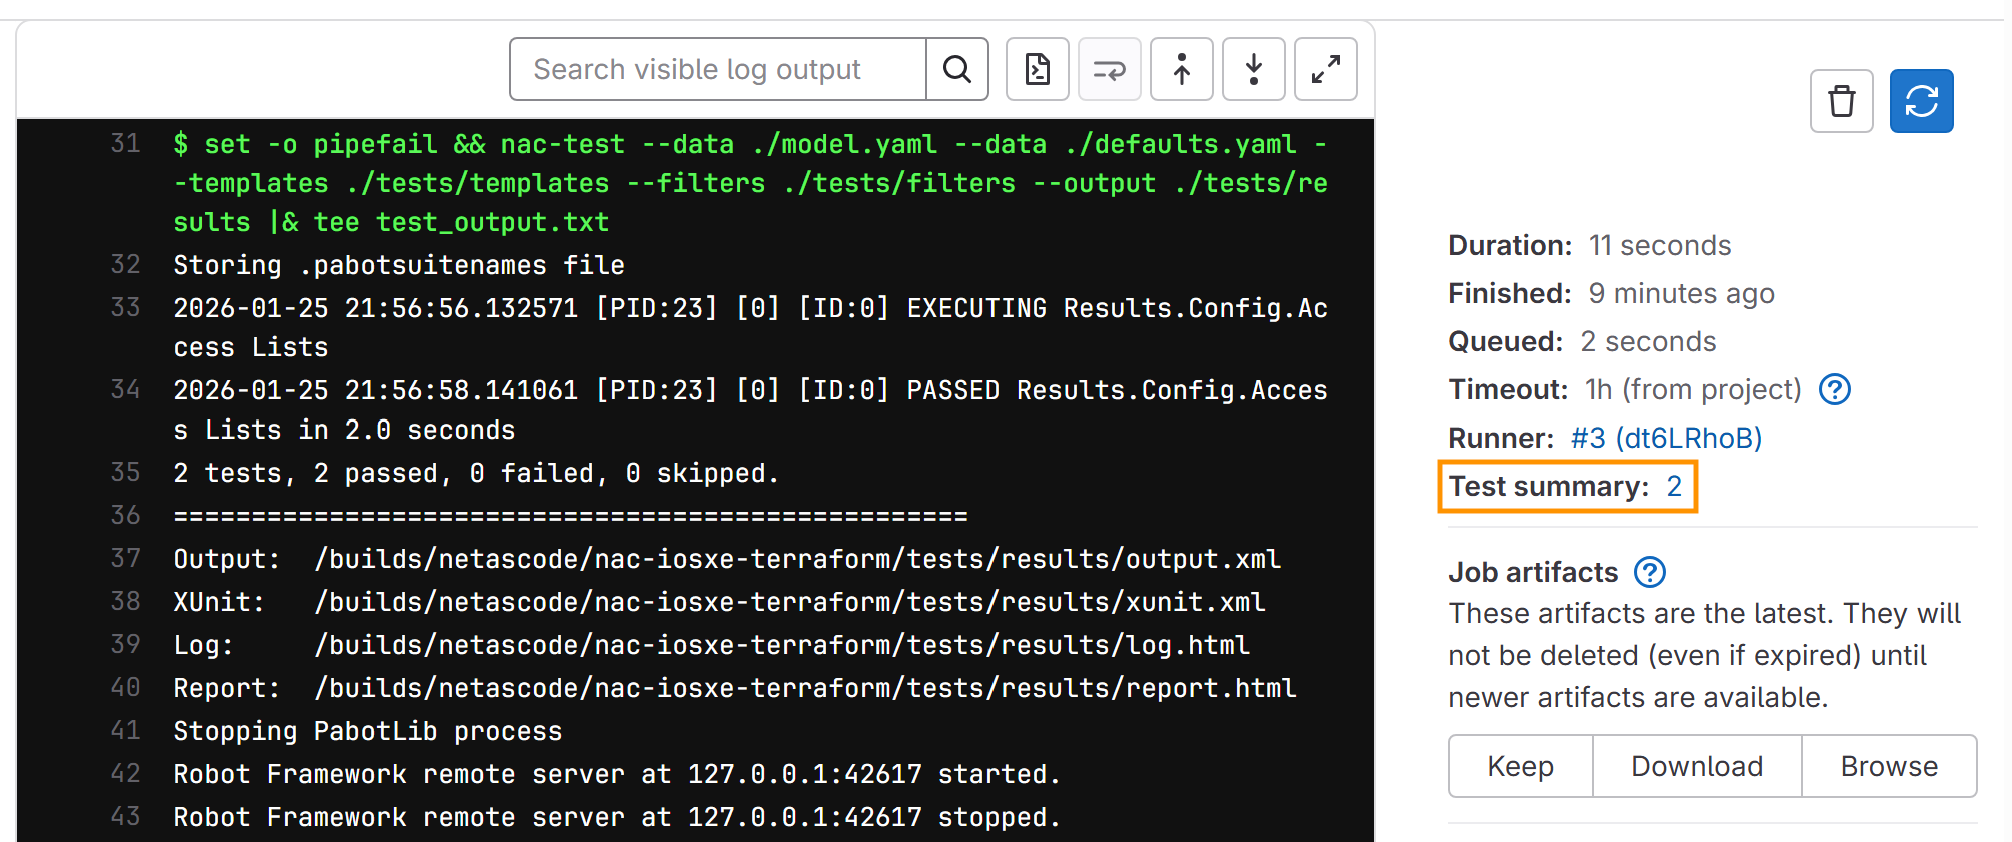Select log line number 33
Viewport: 2012px width, 842px height.
tap(125, 307)
